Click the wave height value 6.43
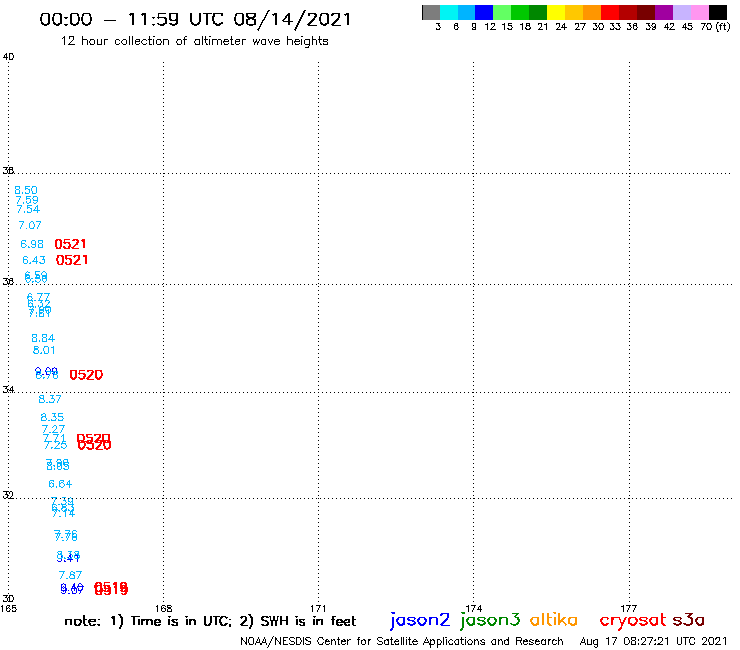The height and width of the screenshot is (650, 740). point(34,260)
